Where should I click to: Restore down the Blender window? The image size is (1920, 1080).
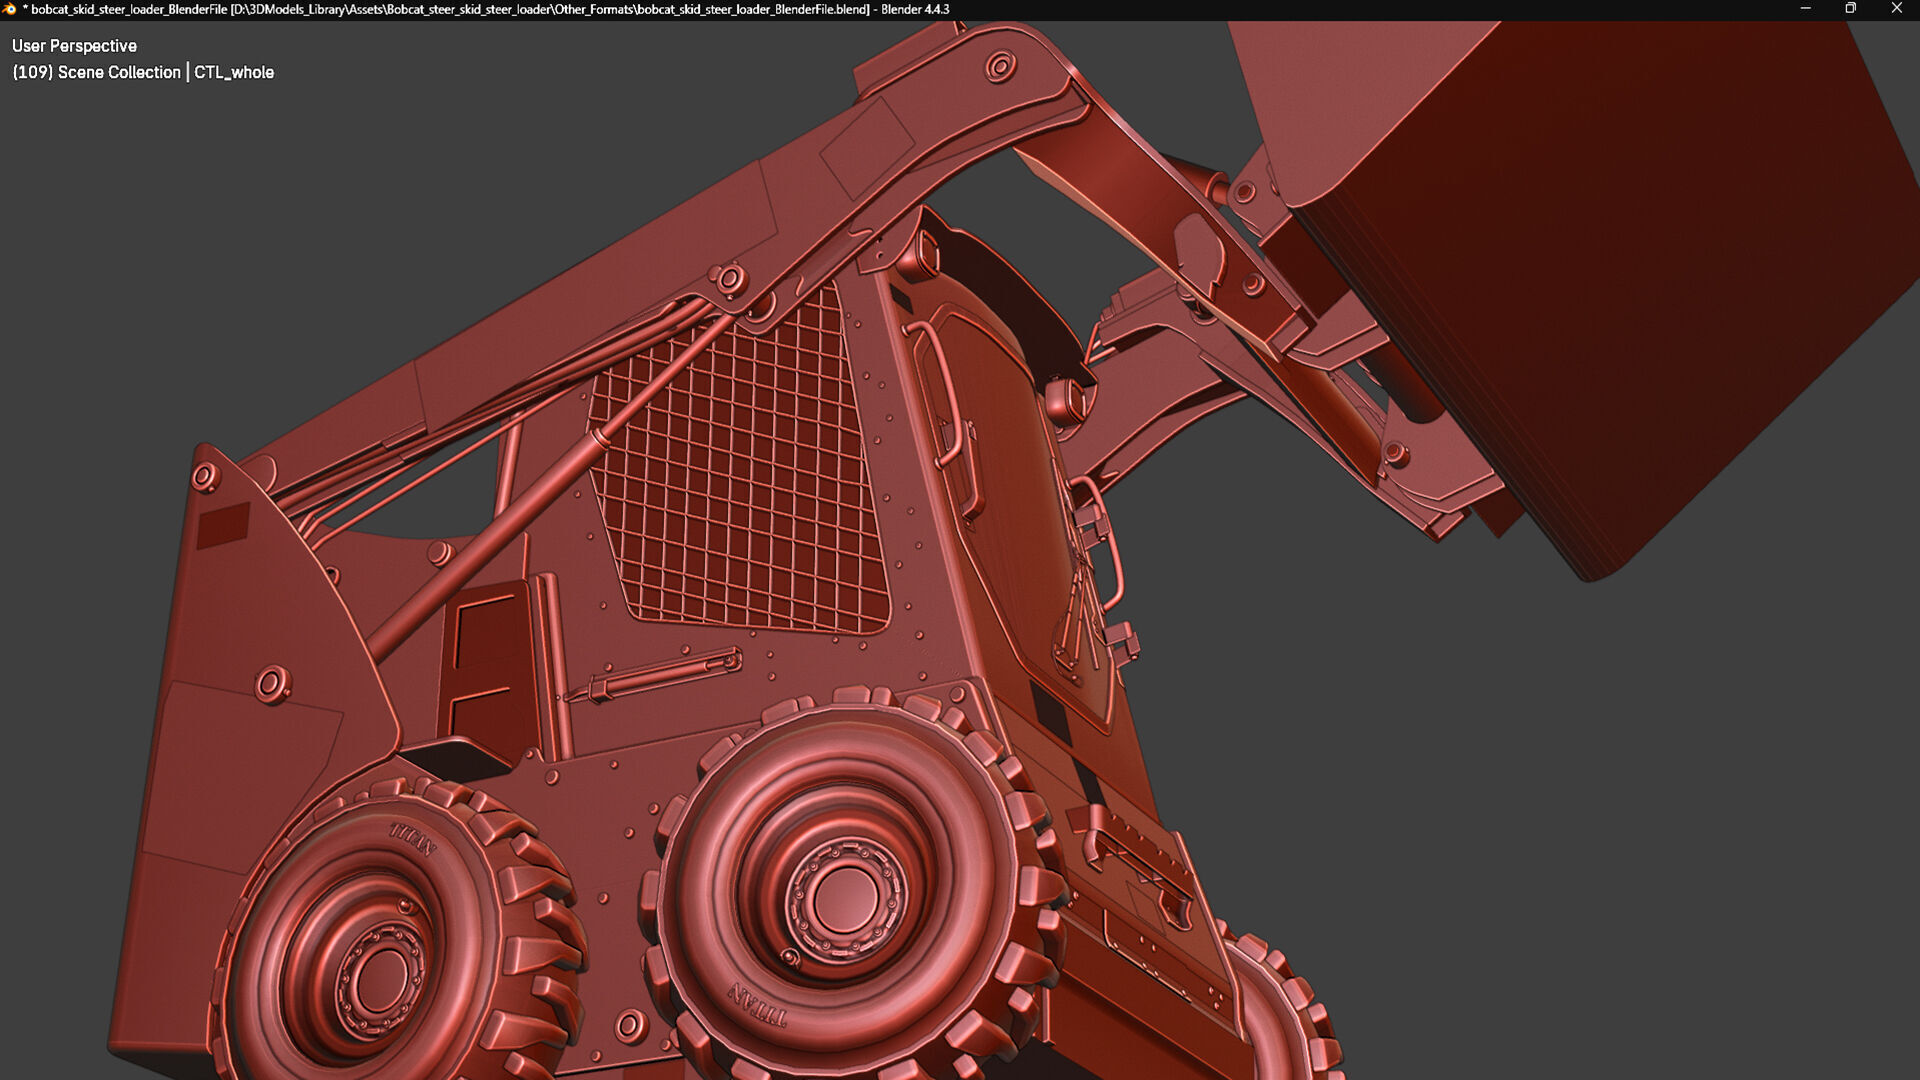click(1850, 9)
